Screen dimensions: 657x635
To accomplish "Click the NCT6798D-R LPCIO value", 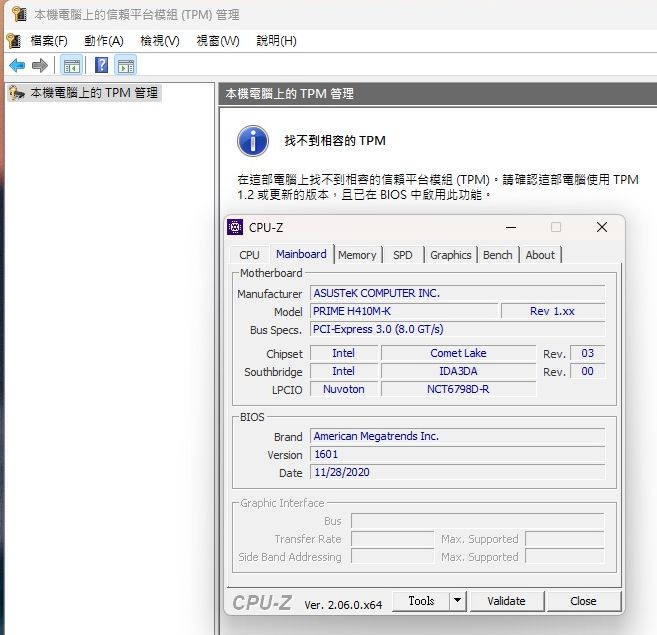I will (x=458, y=389).
